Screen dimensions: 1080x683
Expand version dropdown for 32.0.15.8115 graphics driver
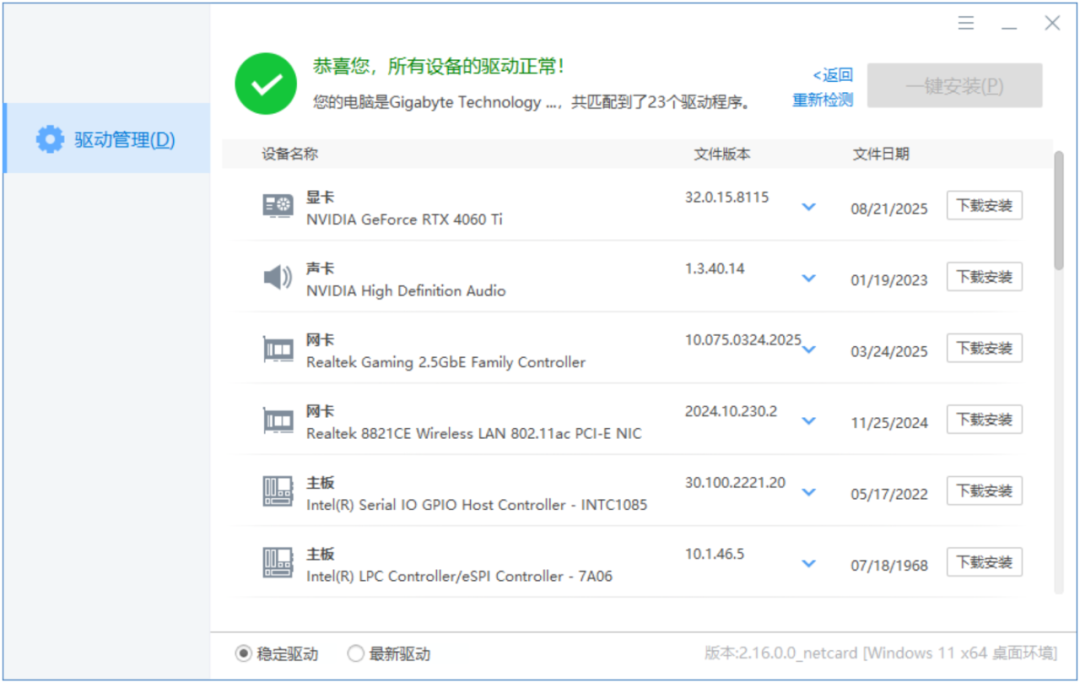(809, 207)
